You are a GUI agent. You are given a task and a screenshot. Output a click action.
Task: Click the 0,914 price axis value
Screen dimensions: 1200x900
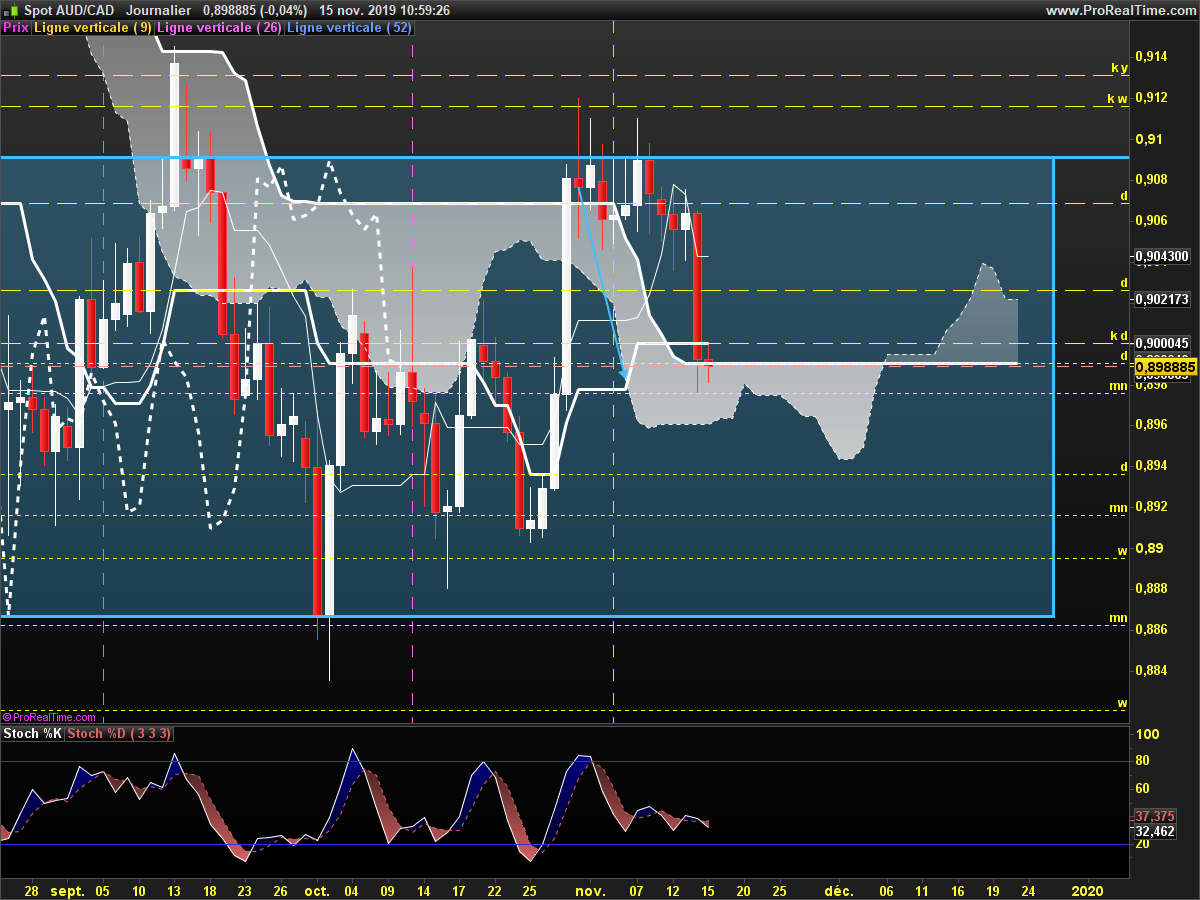1151,57
